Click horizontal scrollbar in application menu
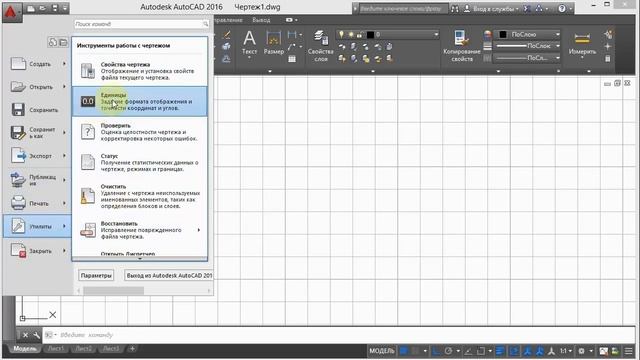Screen dimensions: 640x360 tap(113, 291)
